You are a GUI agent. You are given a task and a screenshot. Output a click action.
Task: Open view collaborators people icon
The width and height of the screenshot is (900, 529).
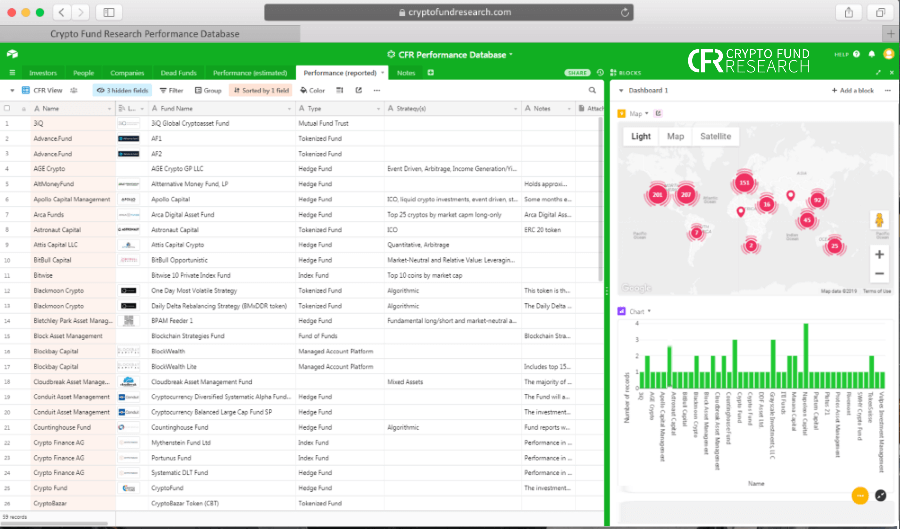click(73, 90)
